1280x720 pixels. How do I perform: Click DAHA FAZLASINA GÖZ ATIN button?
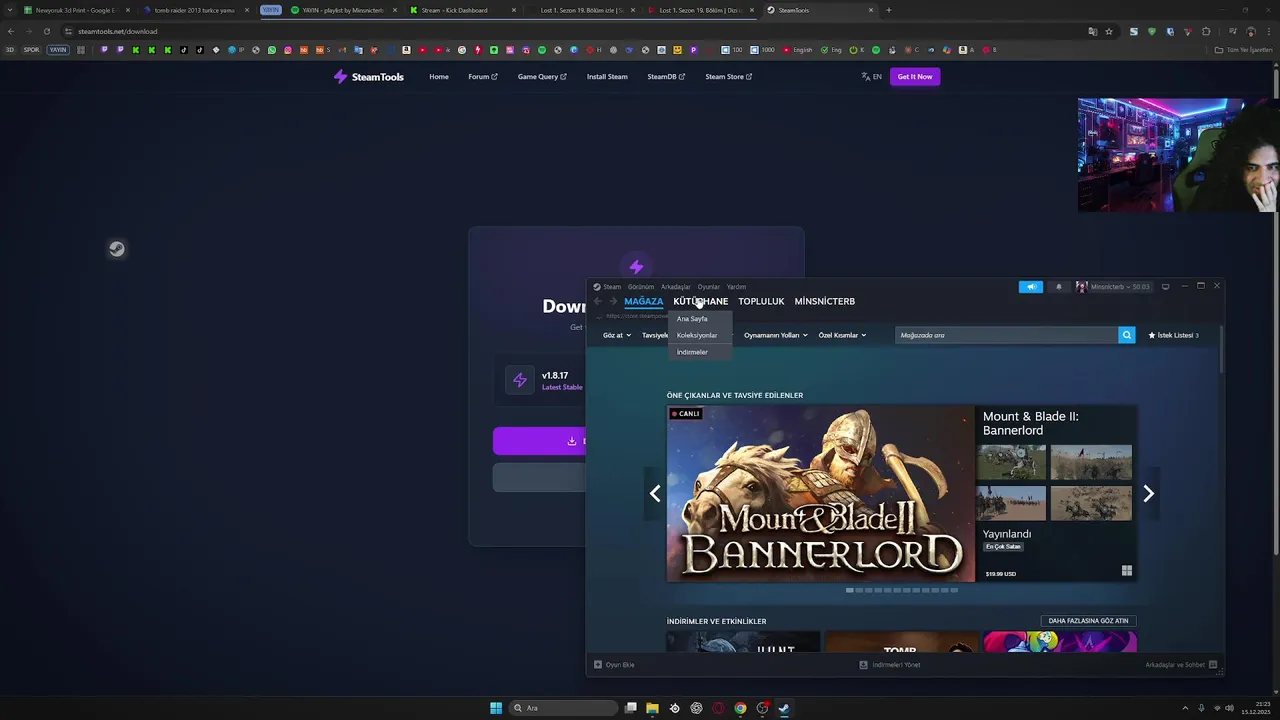(1088, 621)
